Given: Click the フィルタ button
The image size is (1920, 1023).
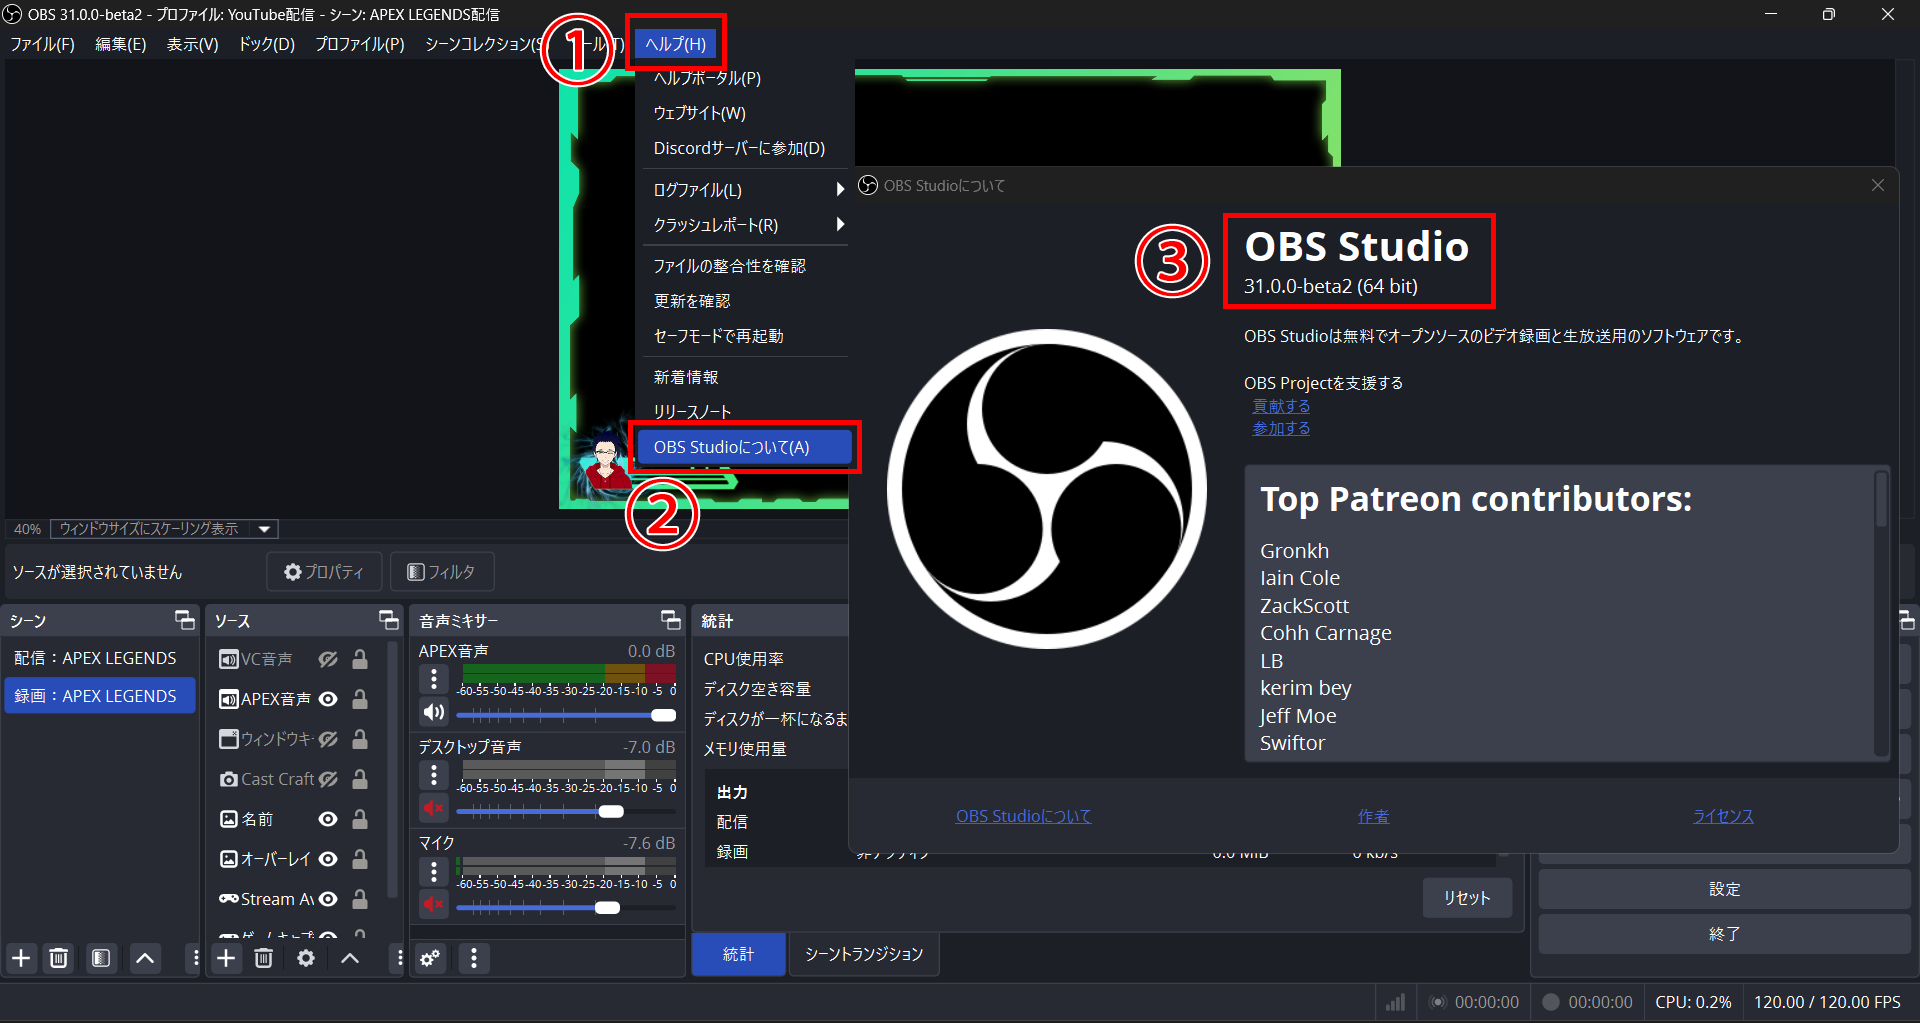Looking at the screenshot, I should [442, 572].
